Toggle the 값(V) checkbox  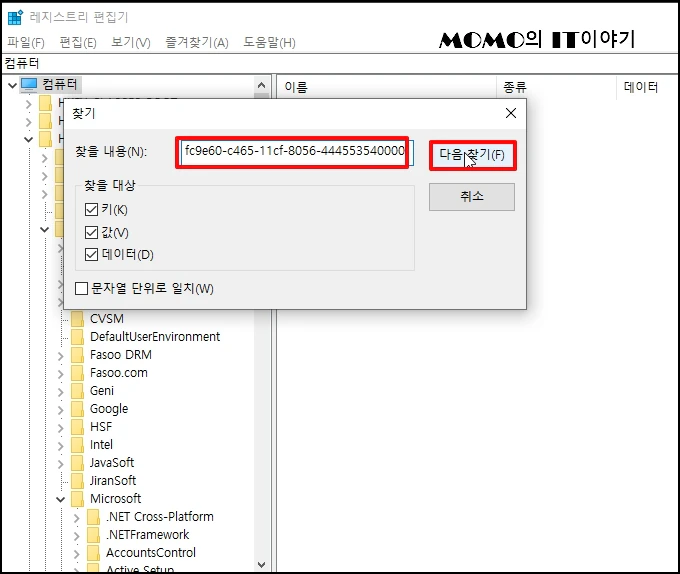pyautogui.click(x=92, y=232)
